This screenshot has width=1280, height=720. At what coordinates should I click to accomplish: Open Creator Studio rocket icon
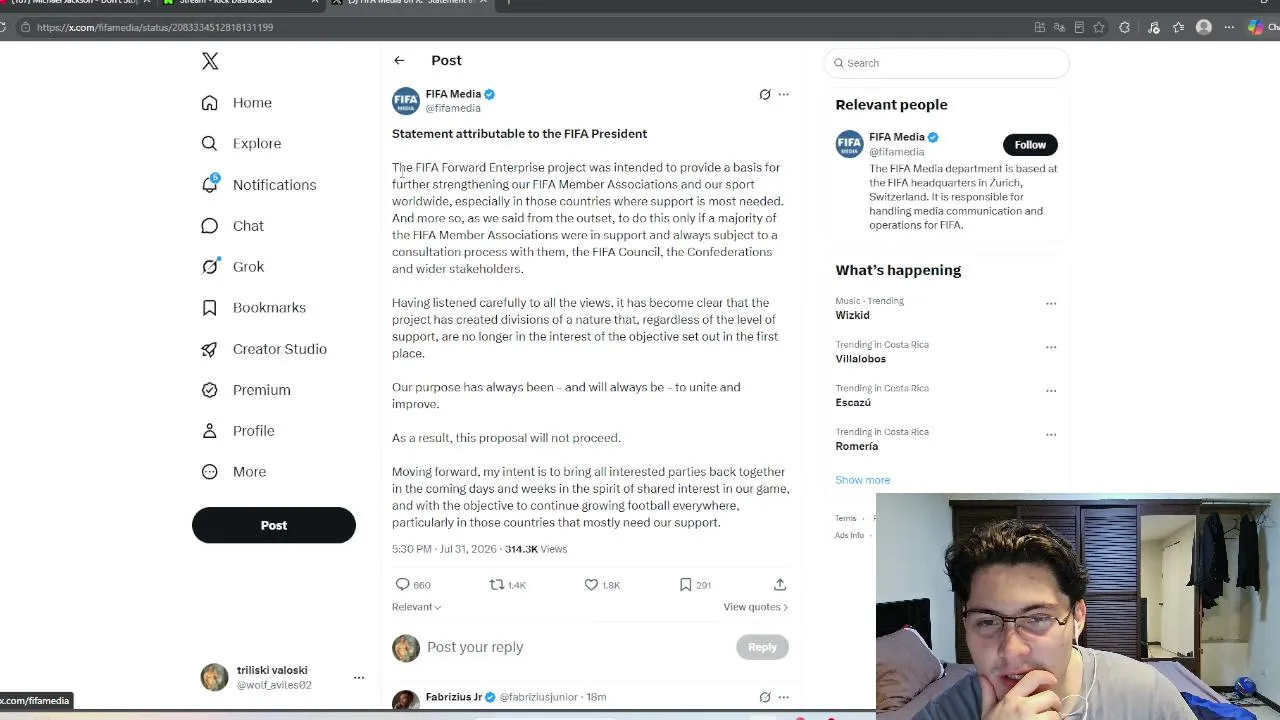[209, 348]
